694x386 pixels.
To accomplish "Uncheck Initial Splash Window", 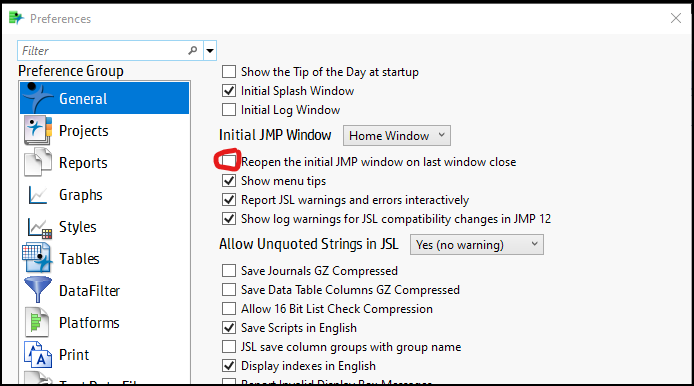I will click(229, 90).
